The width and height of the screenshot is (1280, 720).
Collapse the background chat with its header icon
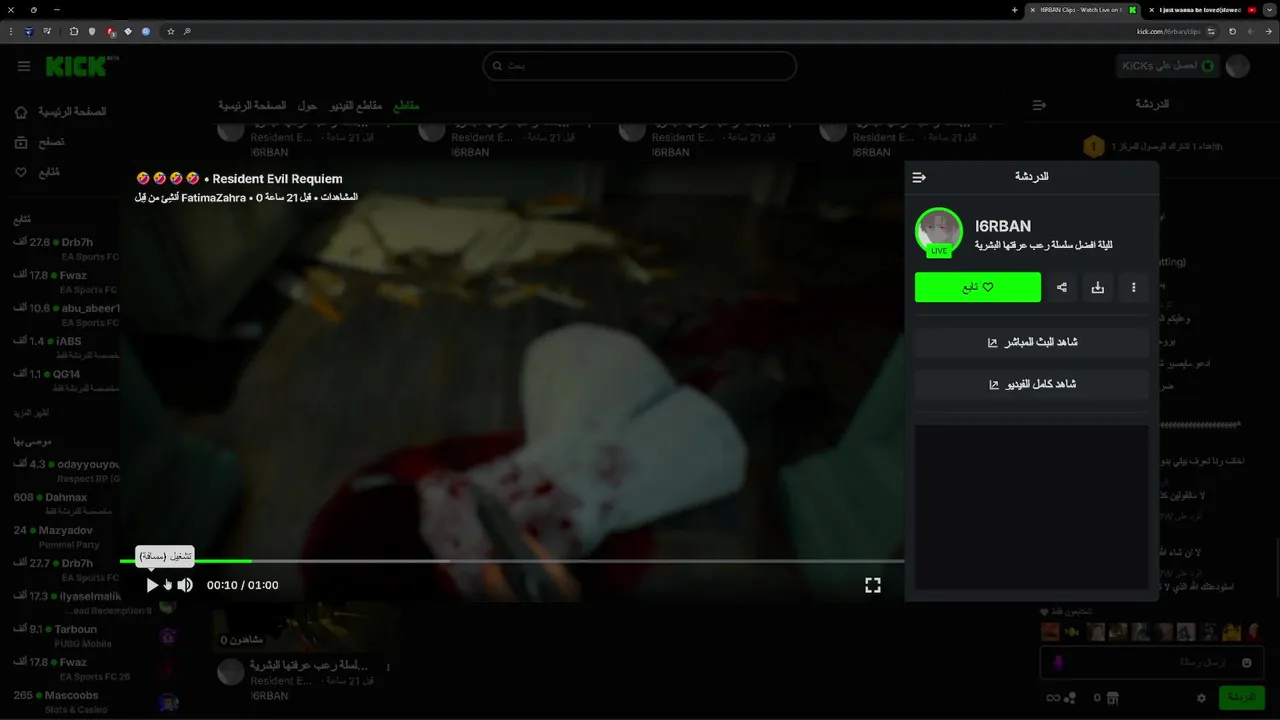pos(1039,105)
